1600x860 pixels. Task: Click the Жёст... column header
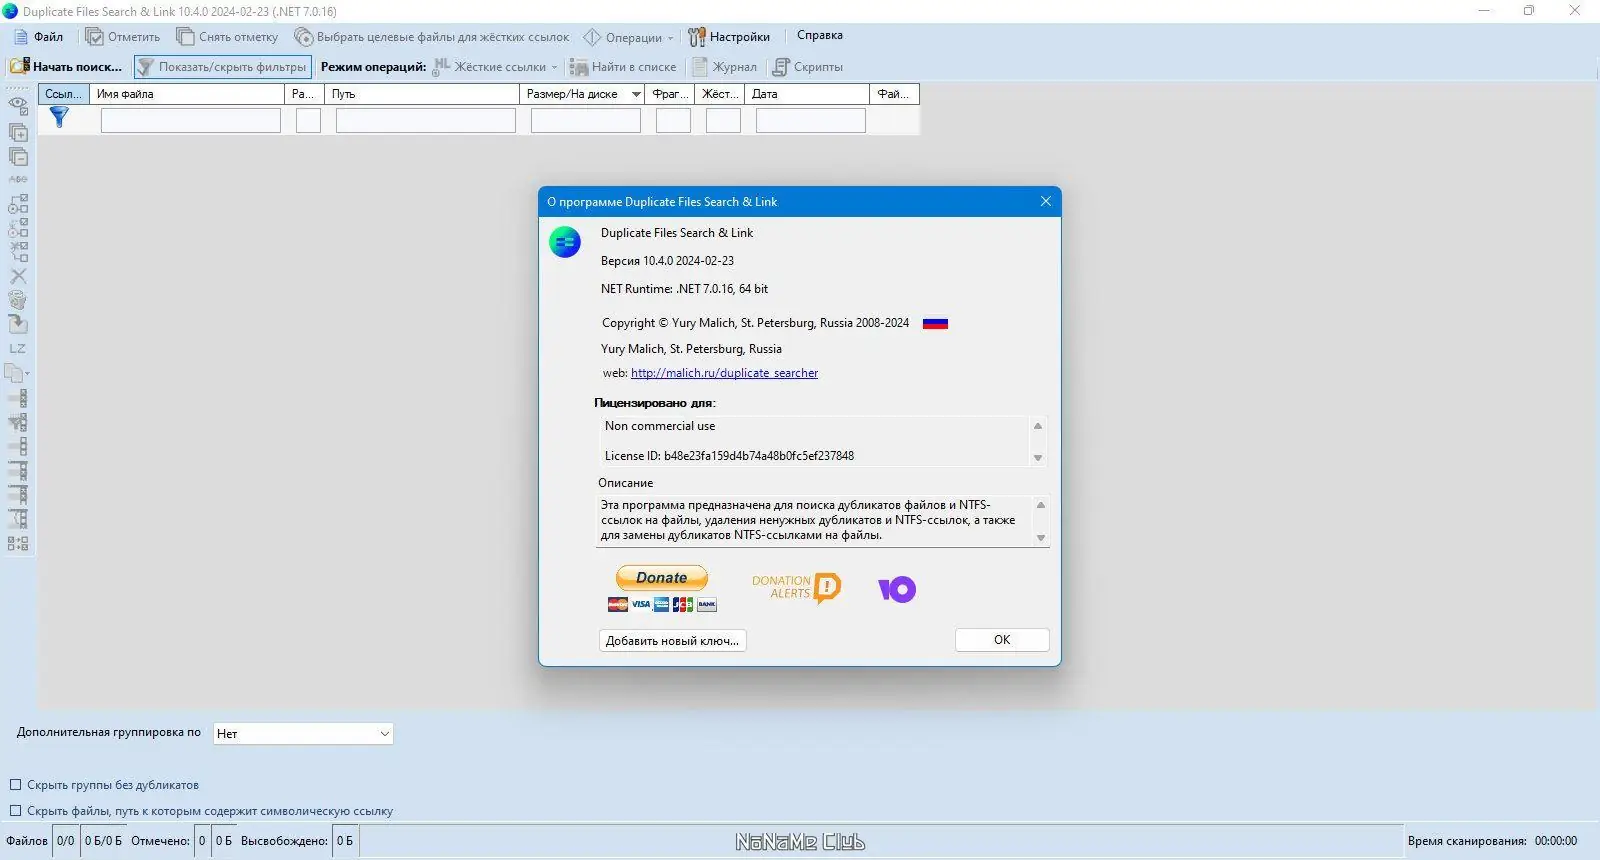[720, 94]
